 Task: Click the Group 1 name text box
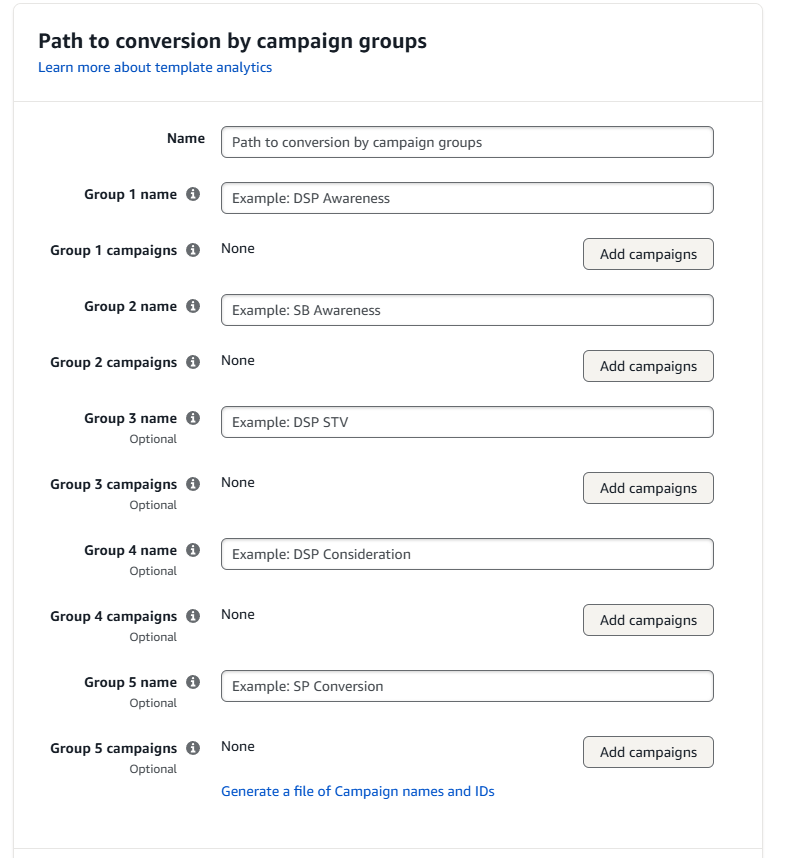click(467, 198)
